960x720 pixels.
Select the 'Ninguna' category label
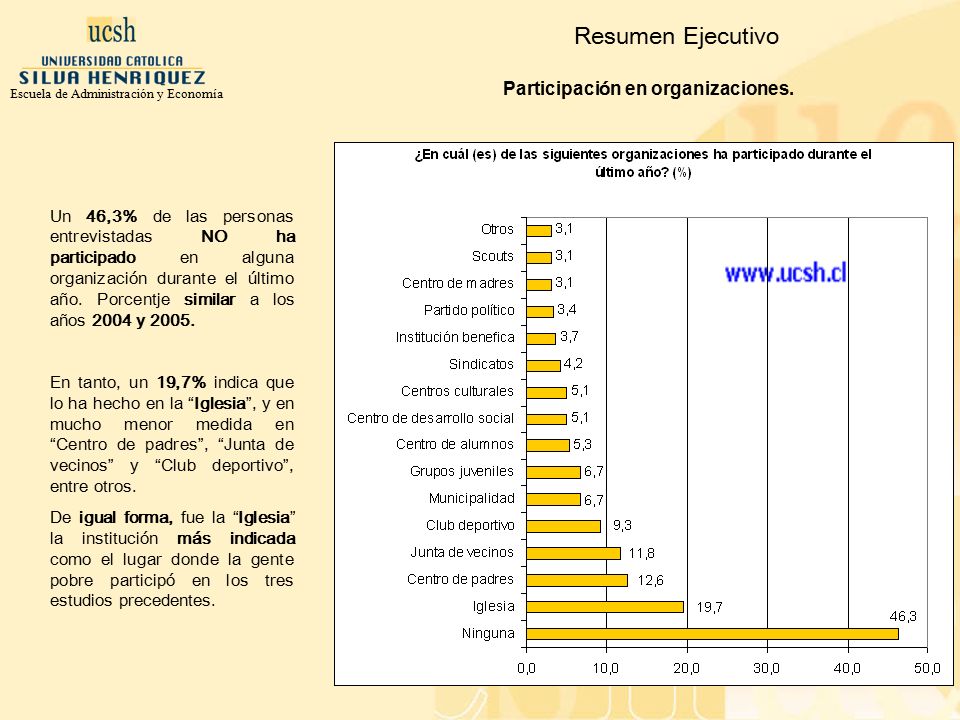[488, 634]
